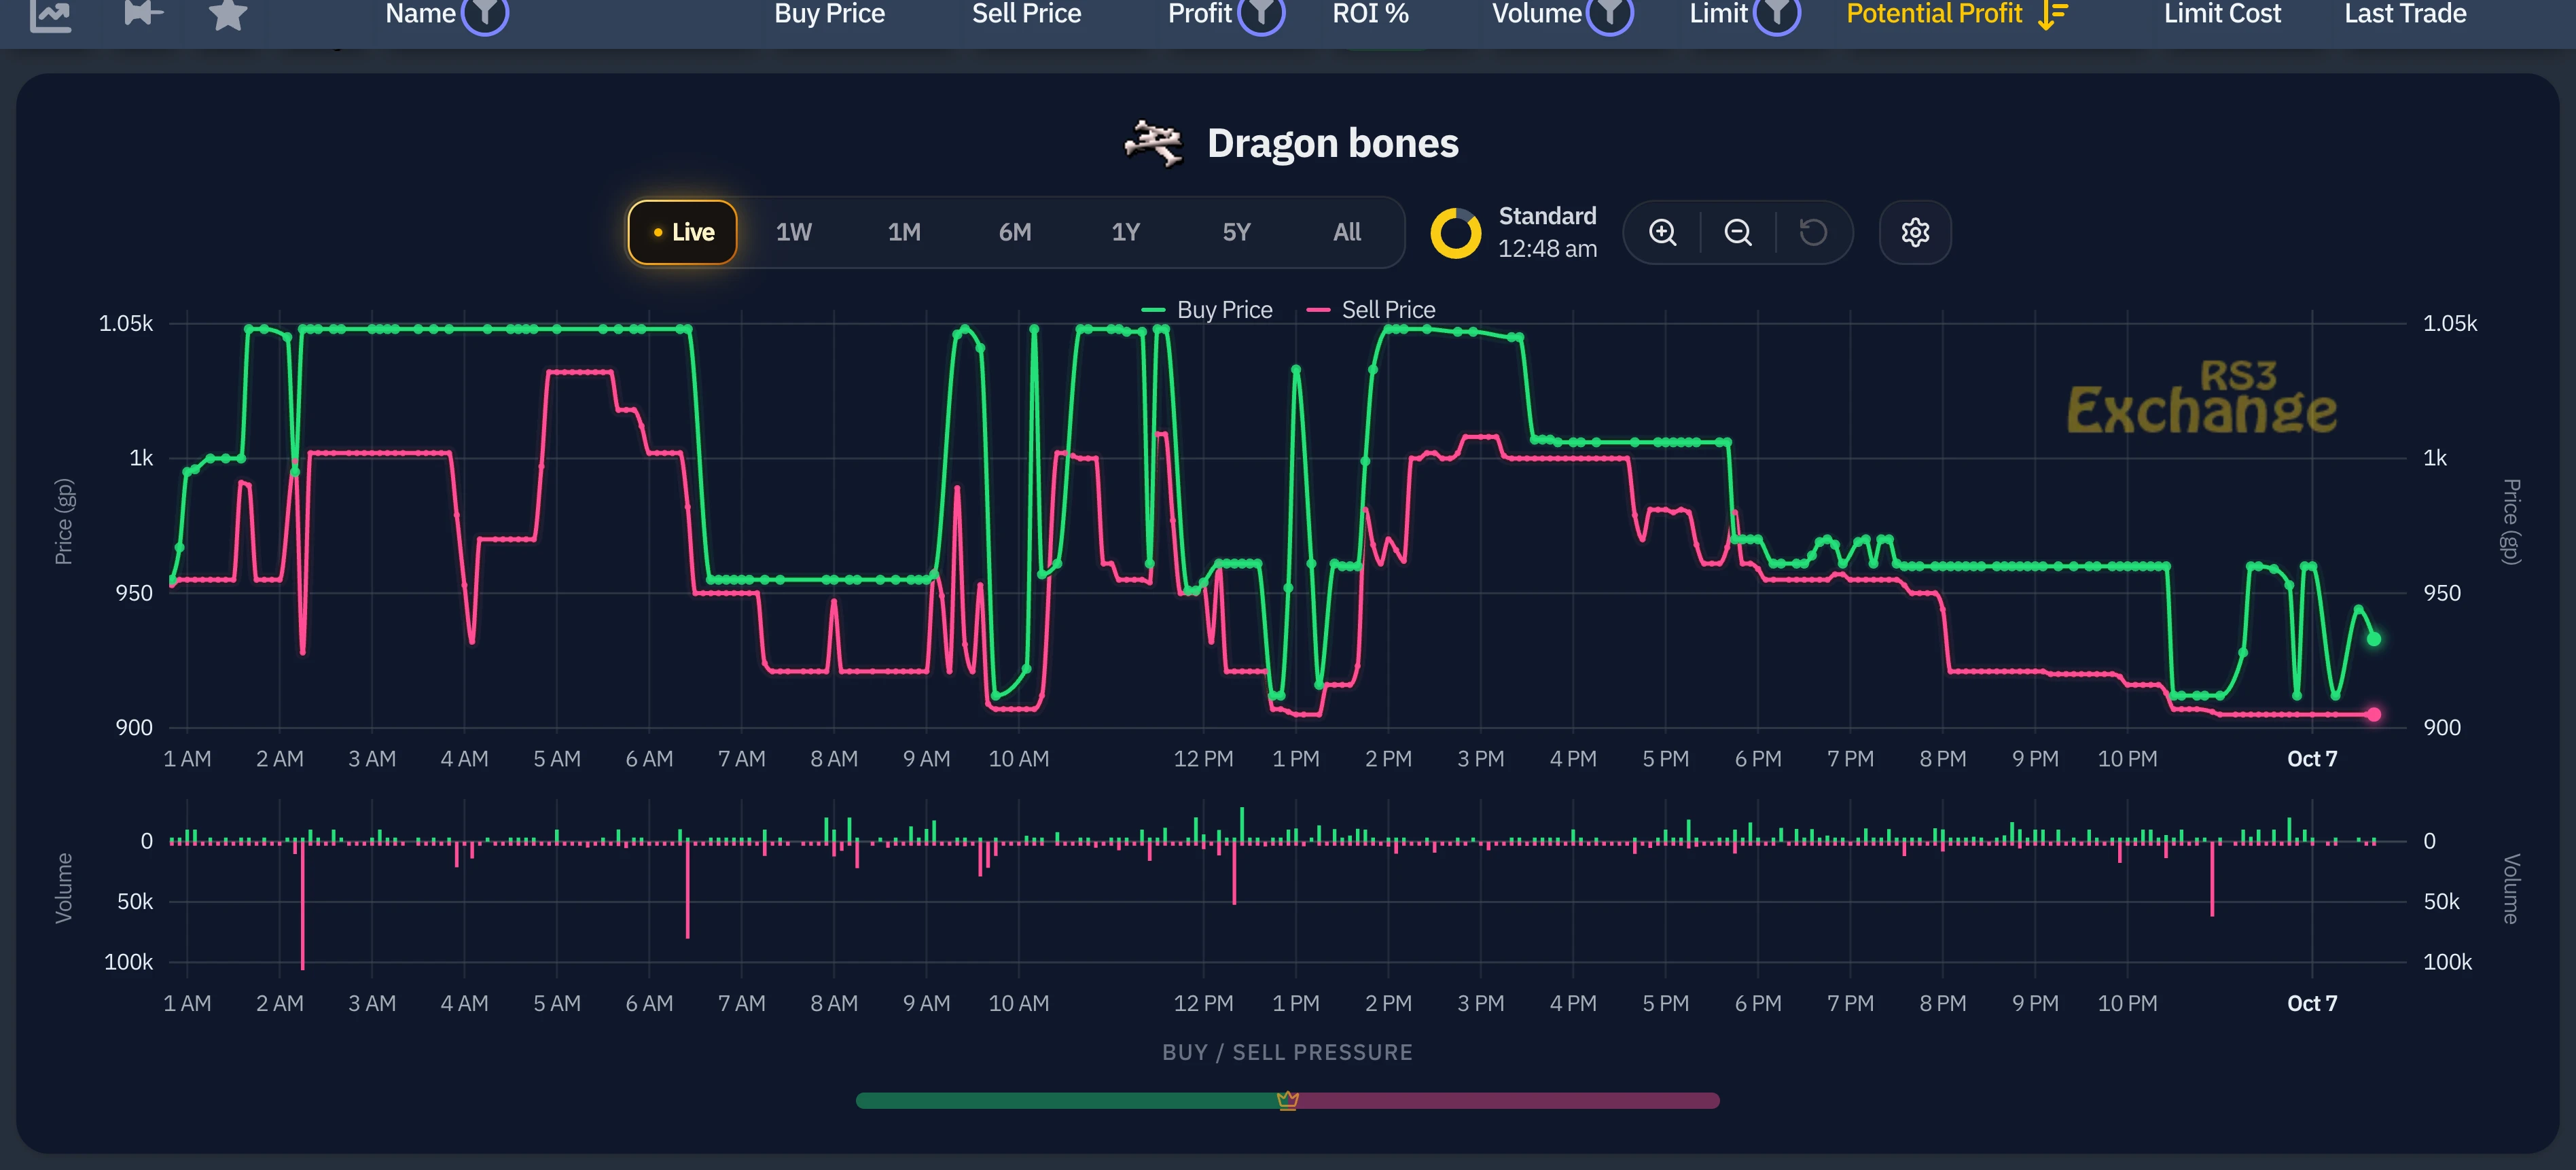The image size is (2576, 1170).
Task: Switch to the 1M time range
Action: [x=904, y=232]
